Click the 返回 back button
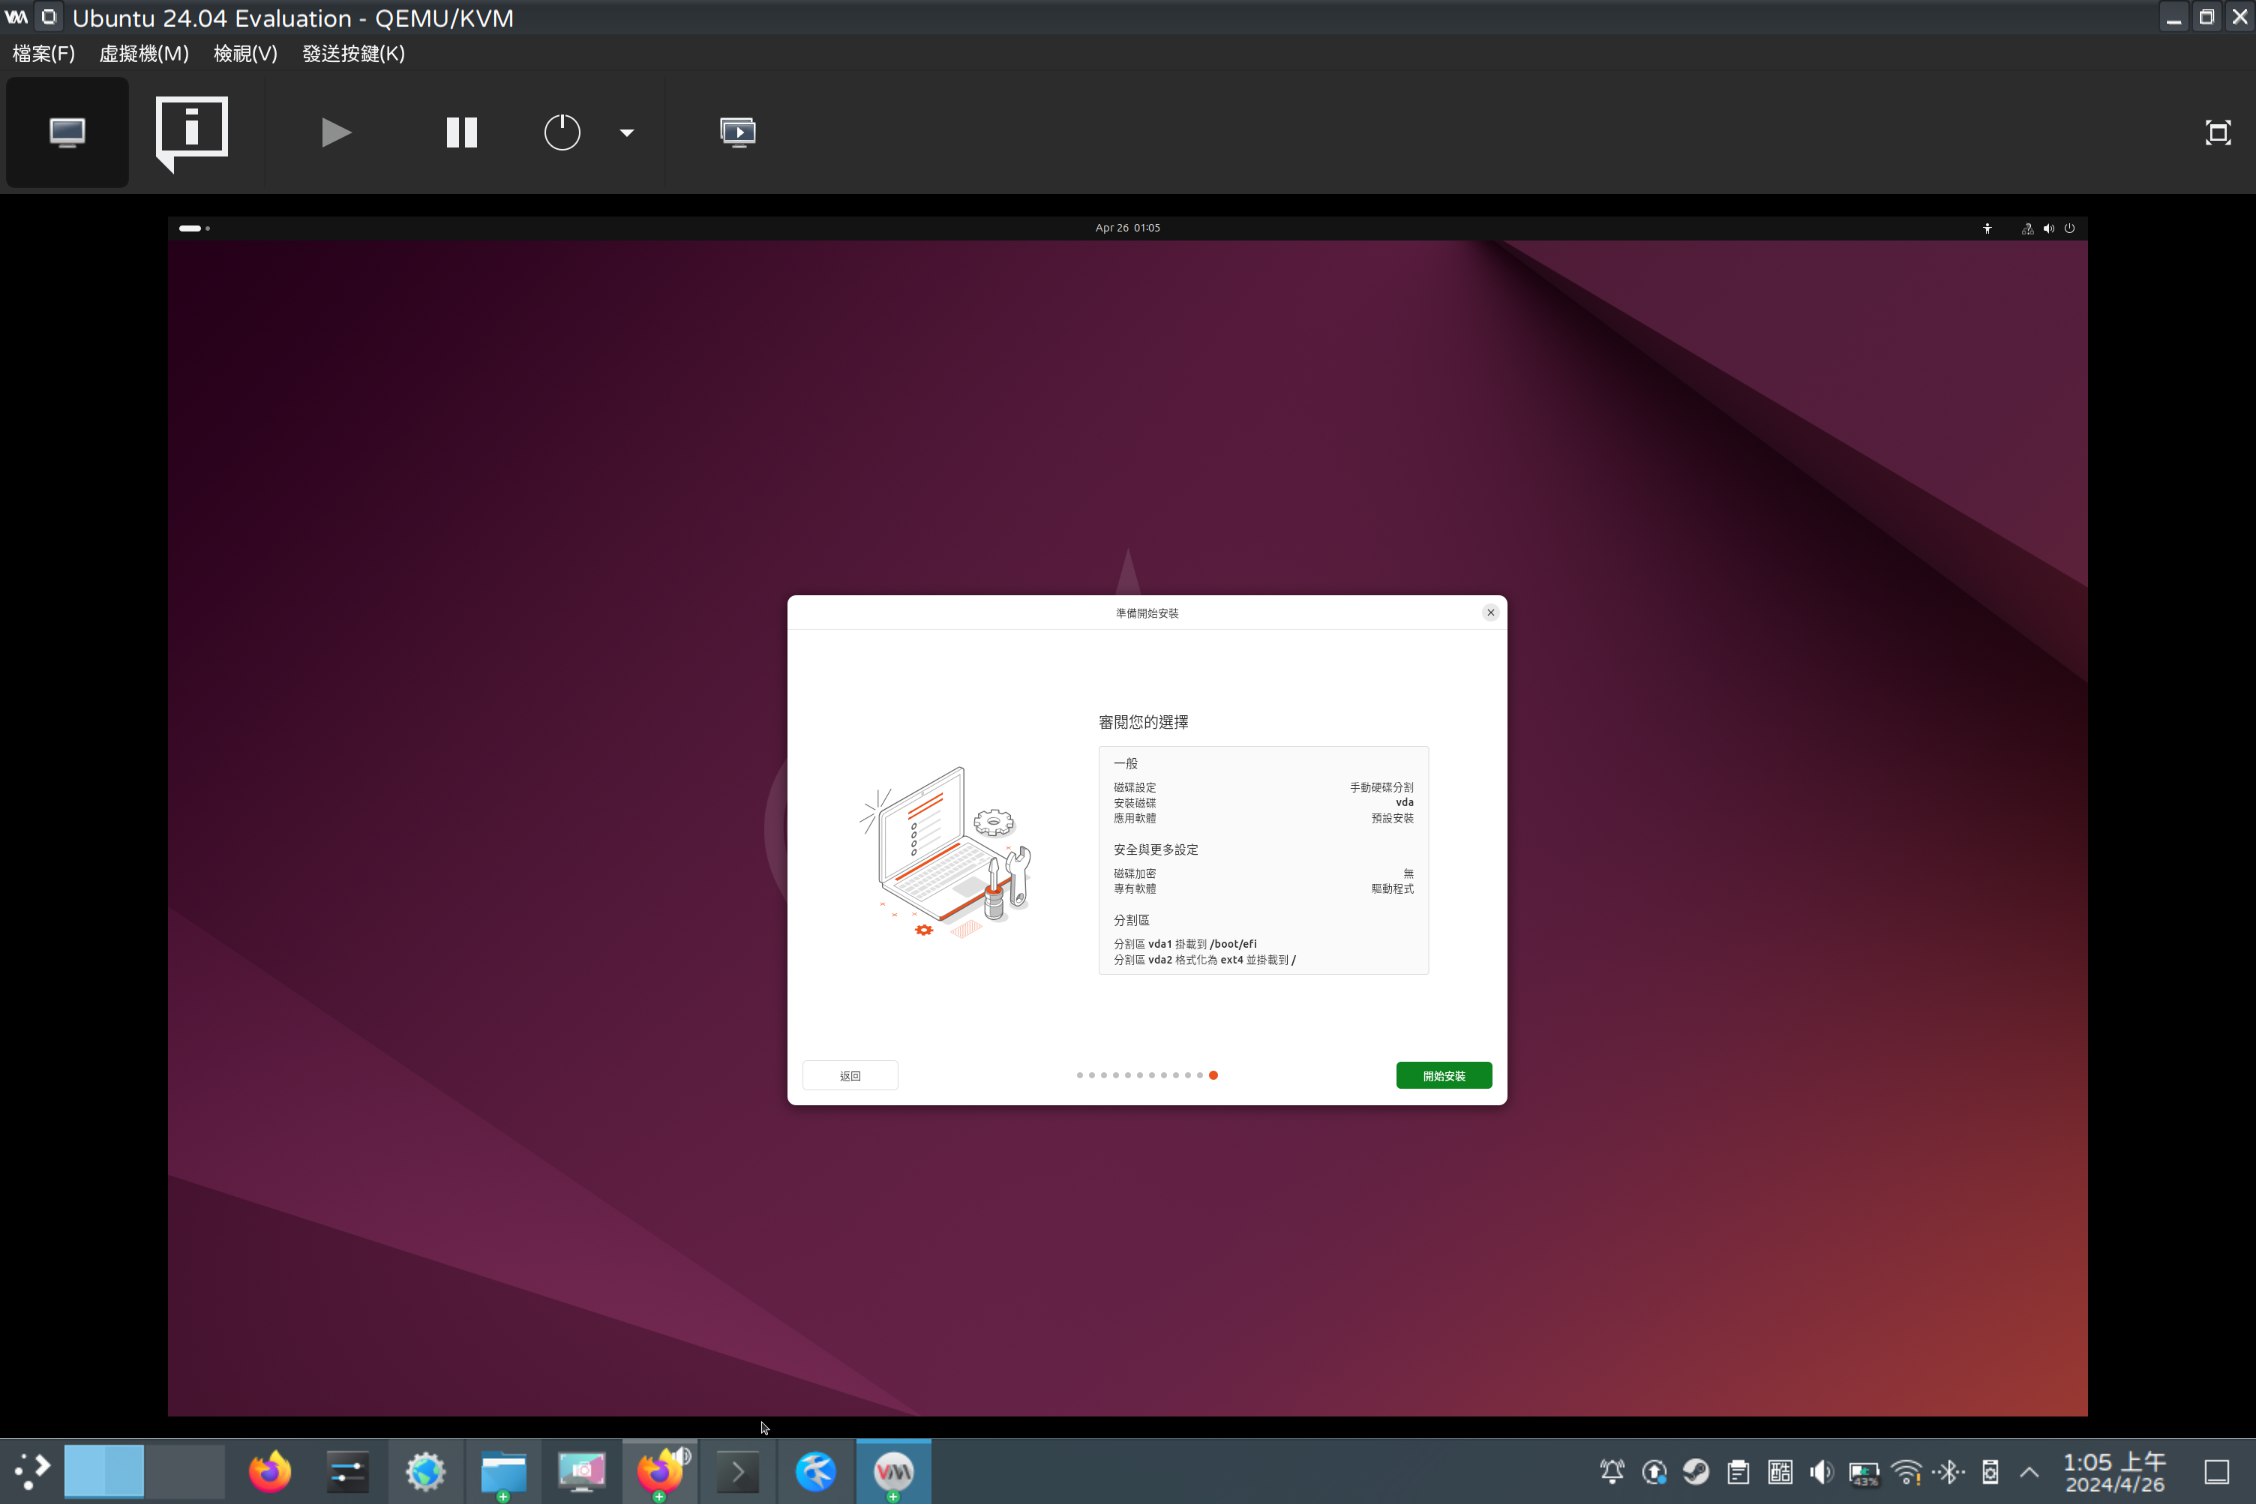The height and width of the screenshot is (1505, 2256). click(850, 1075)
